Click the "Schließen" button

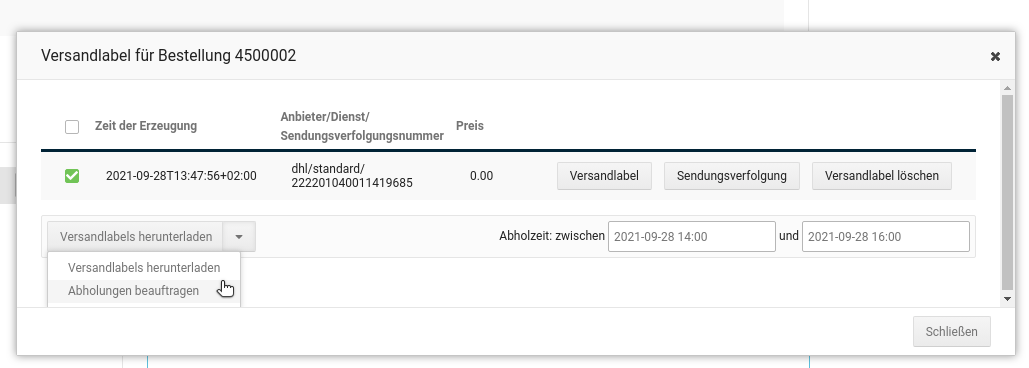click(x=952, y=331)
